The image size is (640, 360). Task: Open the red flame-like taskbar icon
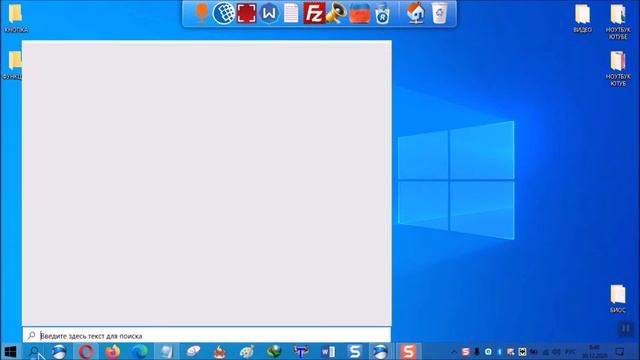(x=220, y=351)
